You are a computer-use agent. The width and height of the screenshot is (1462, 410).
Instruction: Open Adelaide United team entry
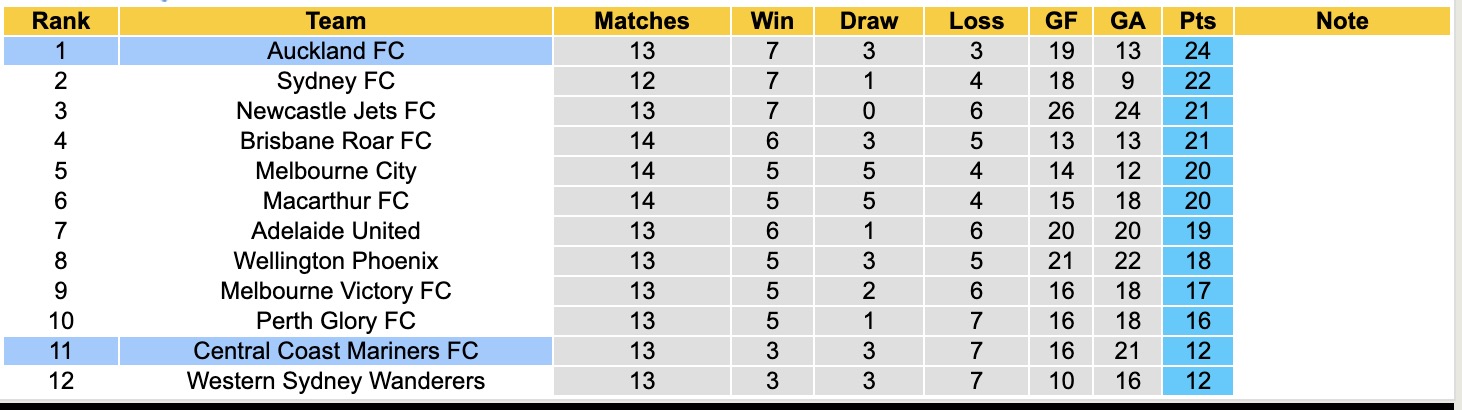[335, 231]
